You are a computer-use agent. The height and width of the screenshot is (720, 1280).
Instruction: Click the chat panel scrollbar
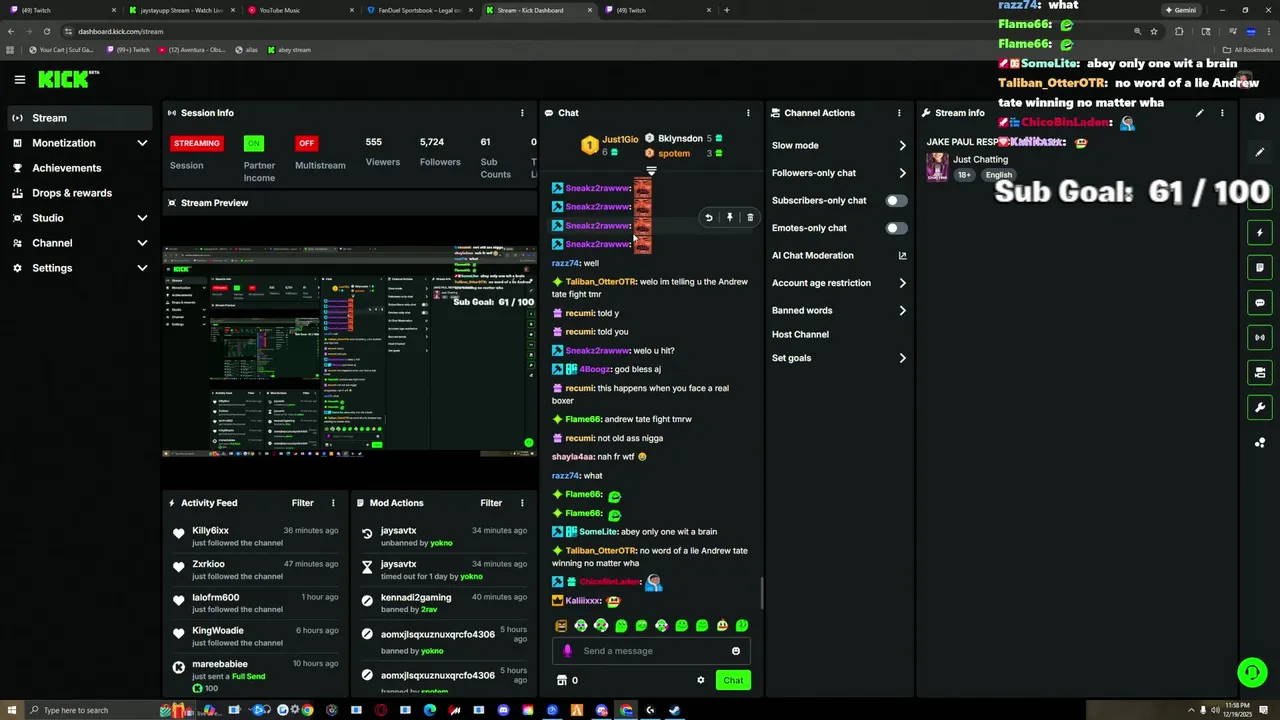pos(761,593)
